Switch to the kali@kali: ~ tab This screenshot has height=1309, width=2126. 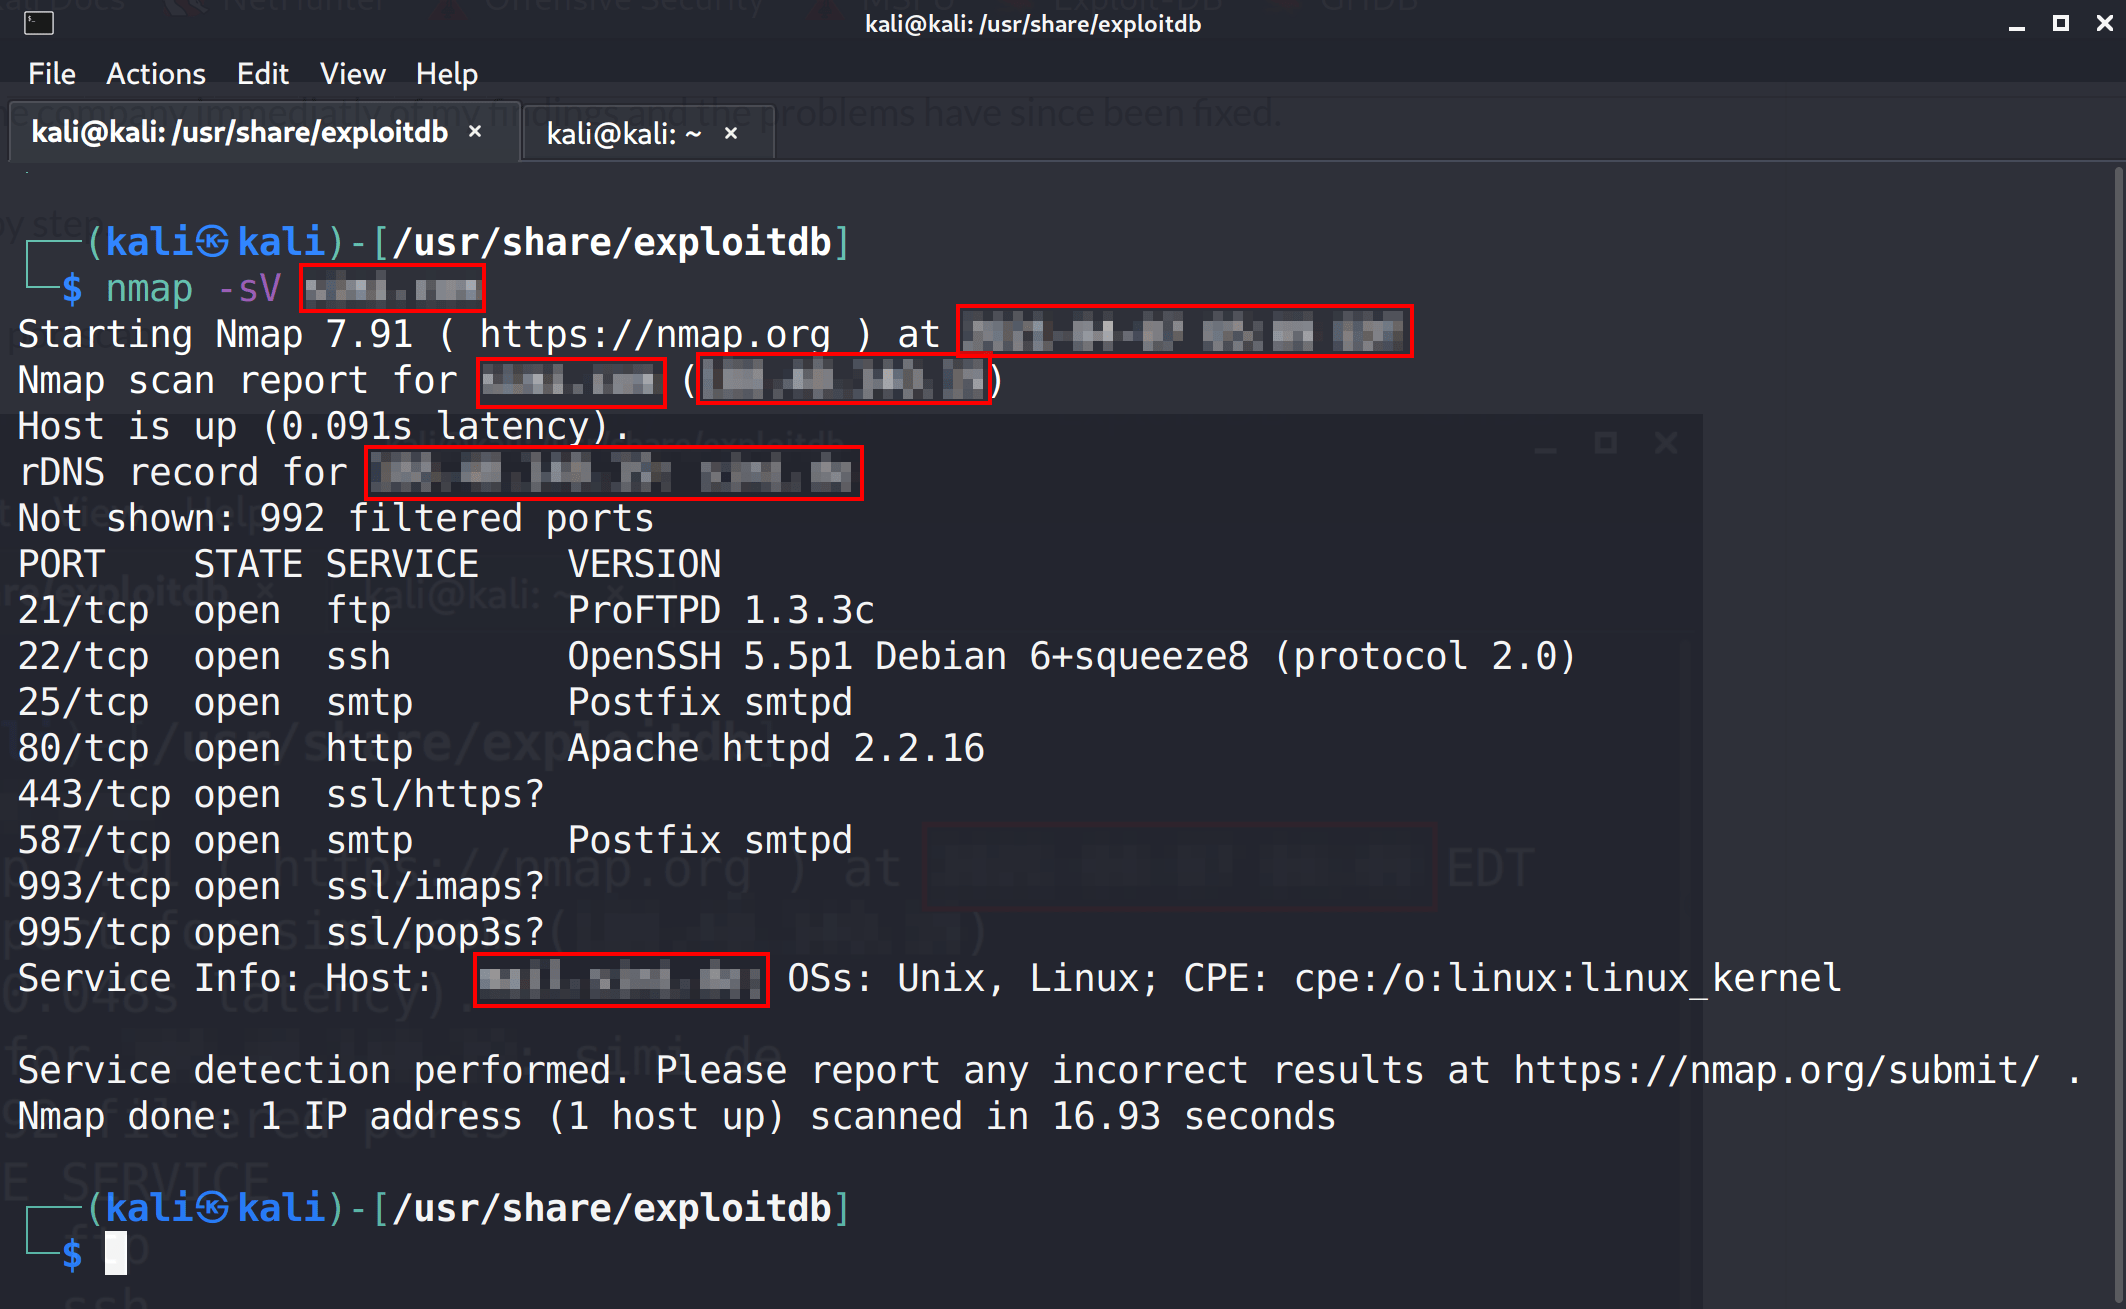pos(623,133)
